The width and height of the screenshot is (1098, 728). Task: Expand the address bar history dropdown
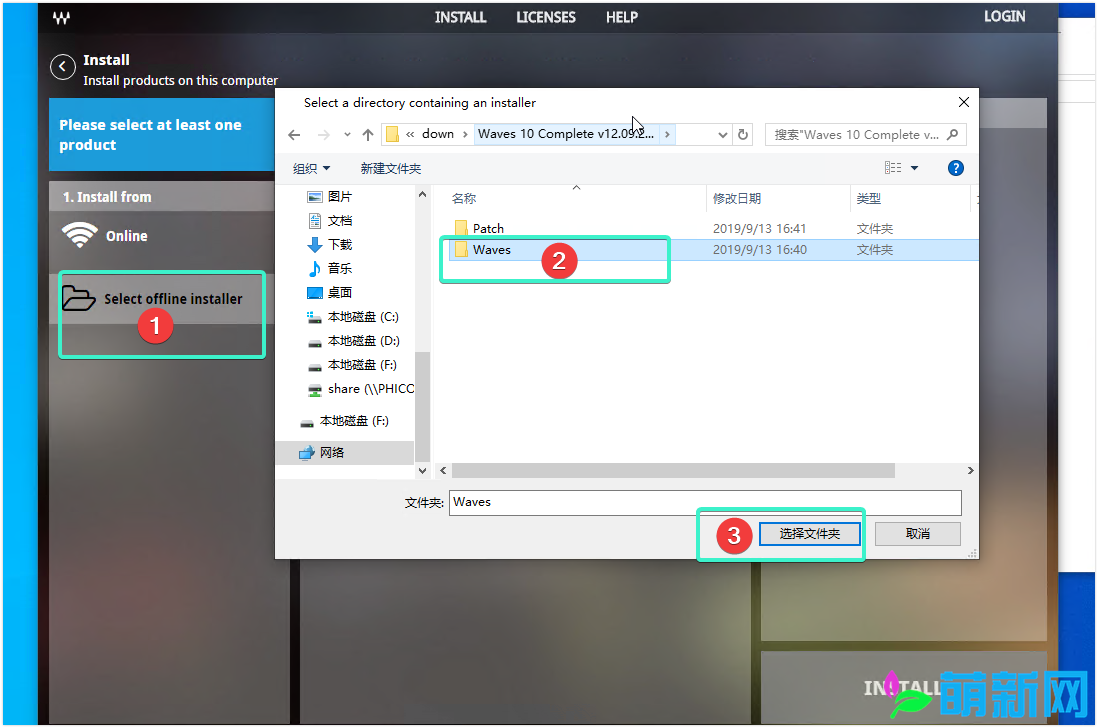pyautogui.click(x=723, y=134)
